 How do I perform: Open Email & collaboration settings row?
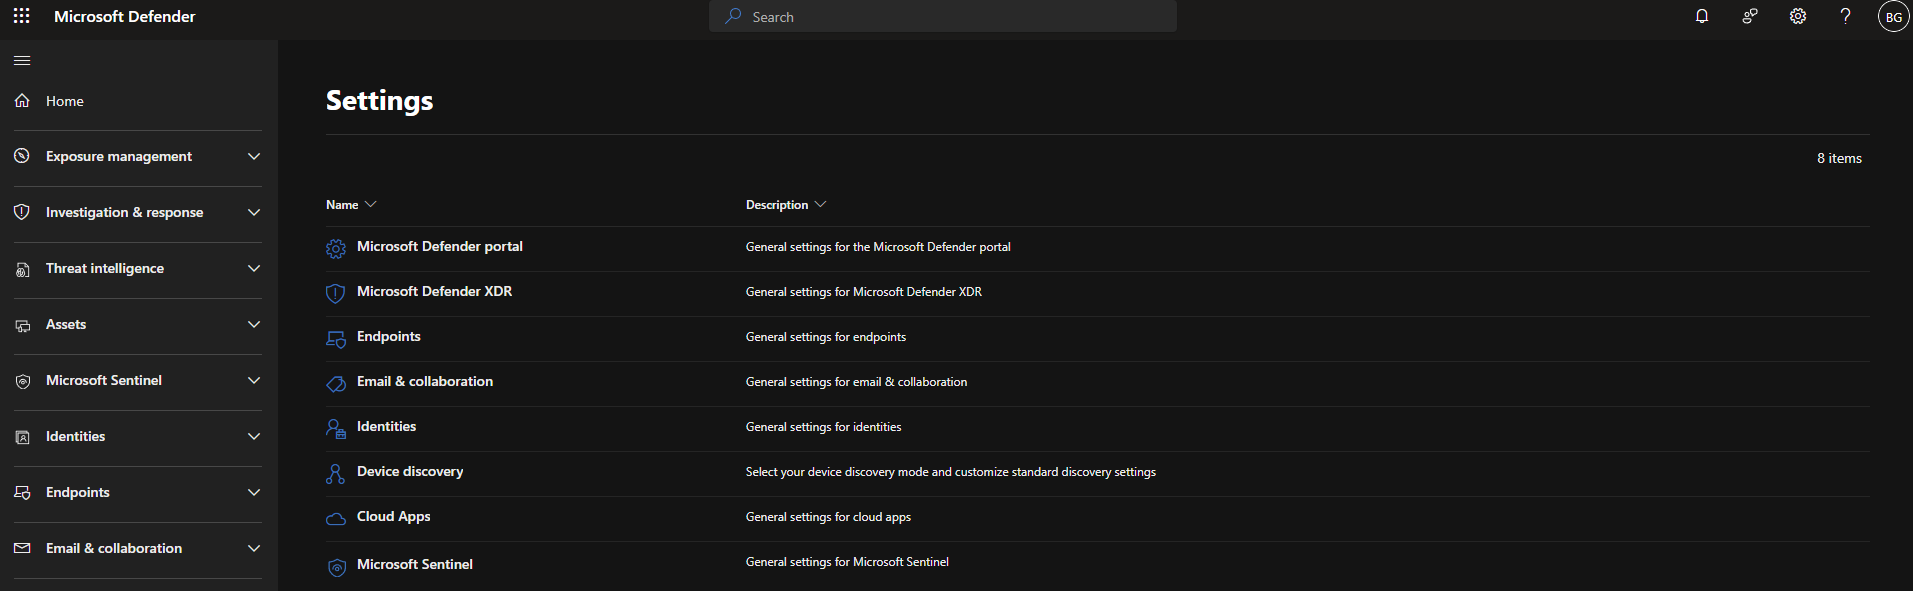424,382
